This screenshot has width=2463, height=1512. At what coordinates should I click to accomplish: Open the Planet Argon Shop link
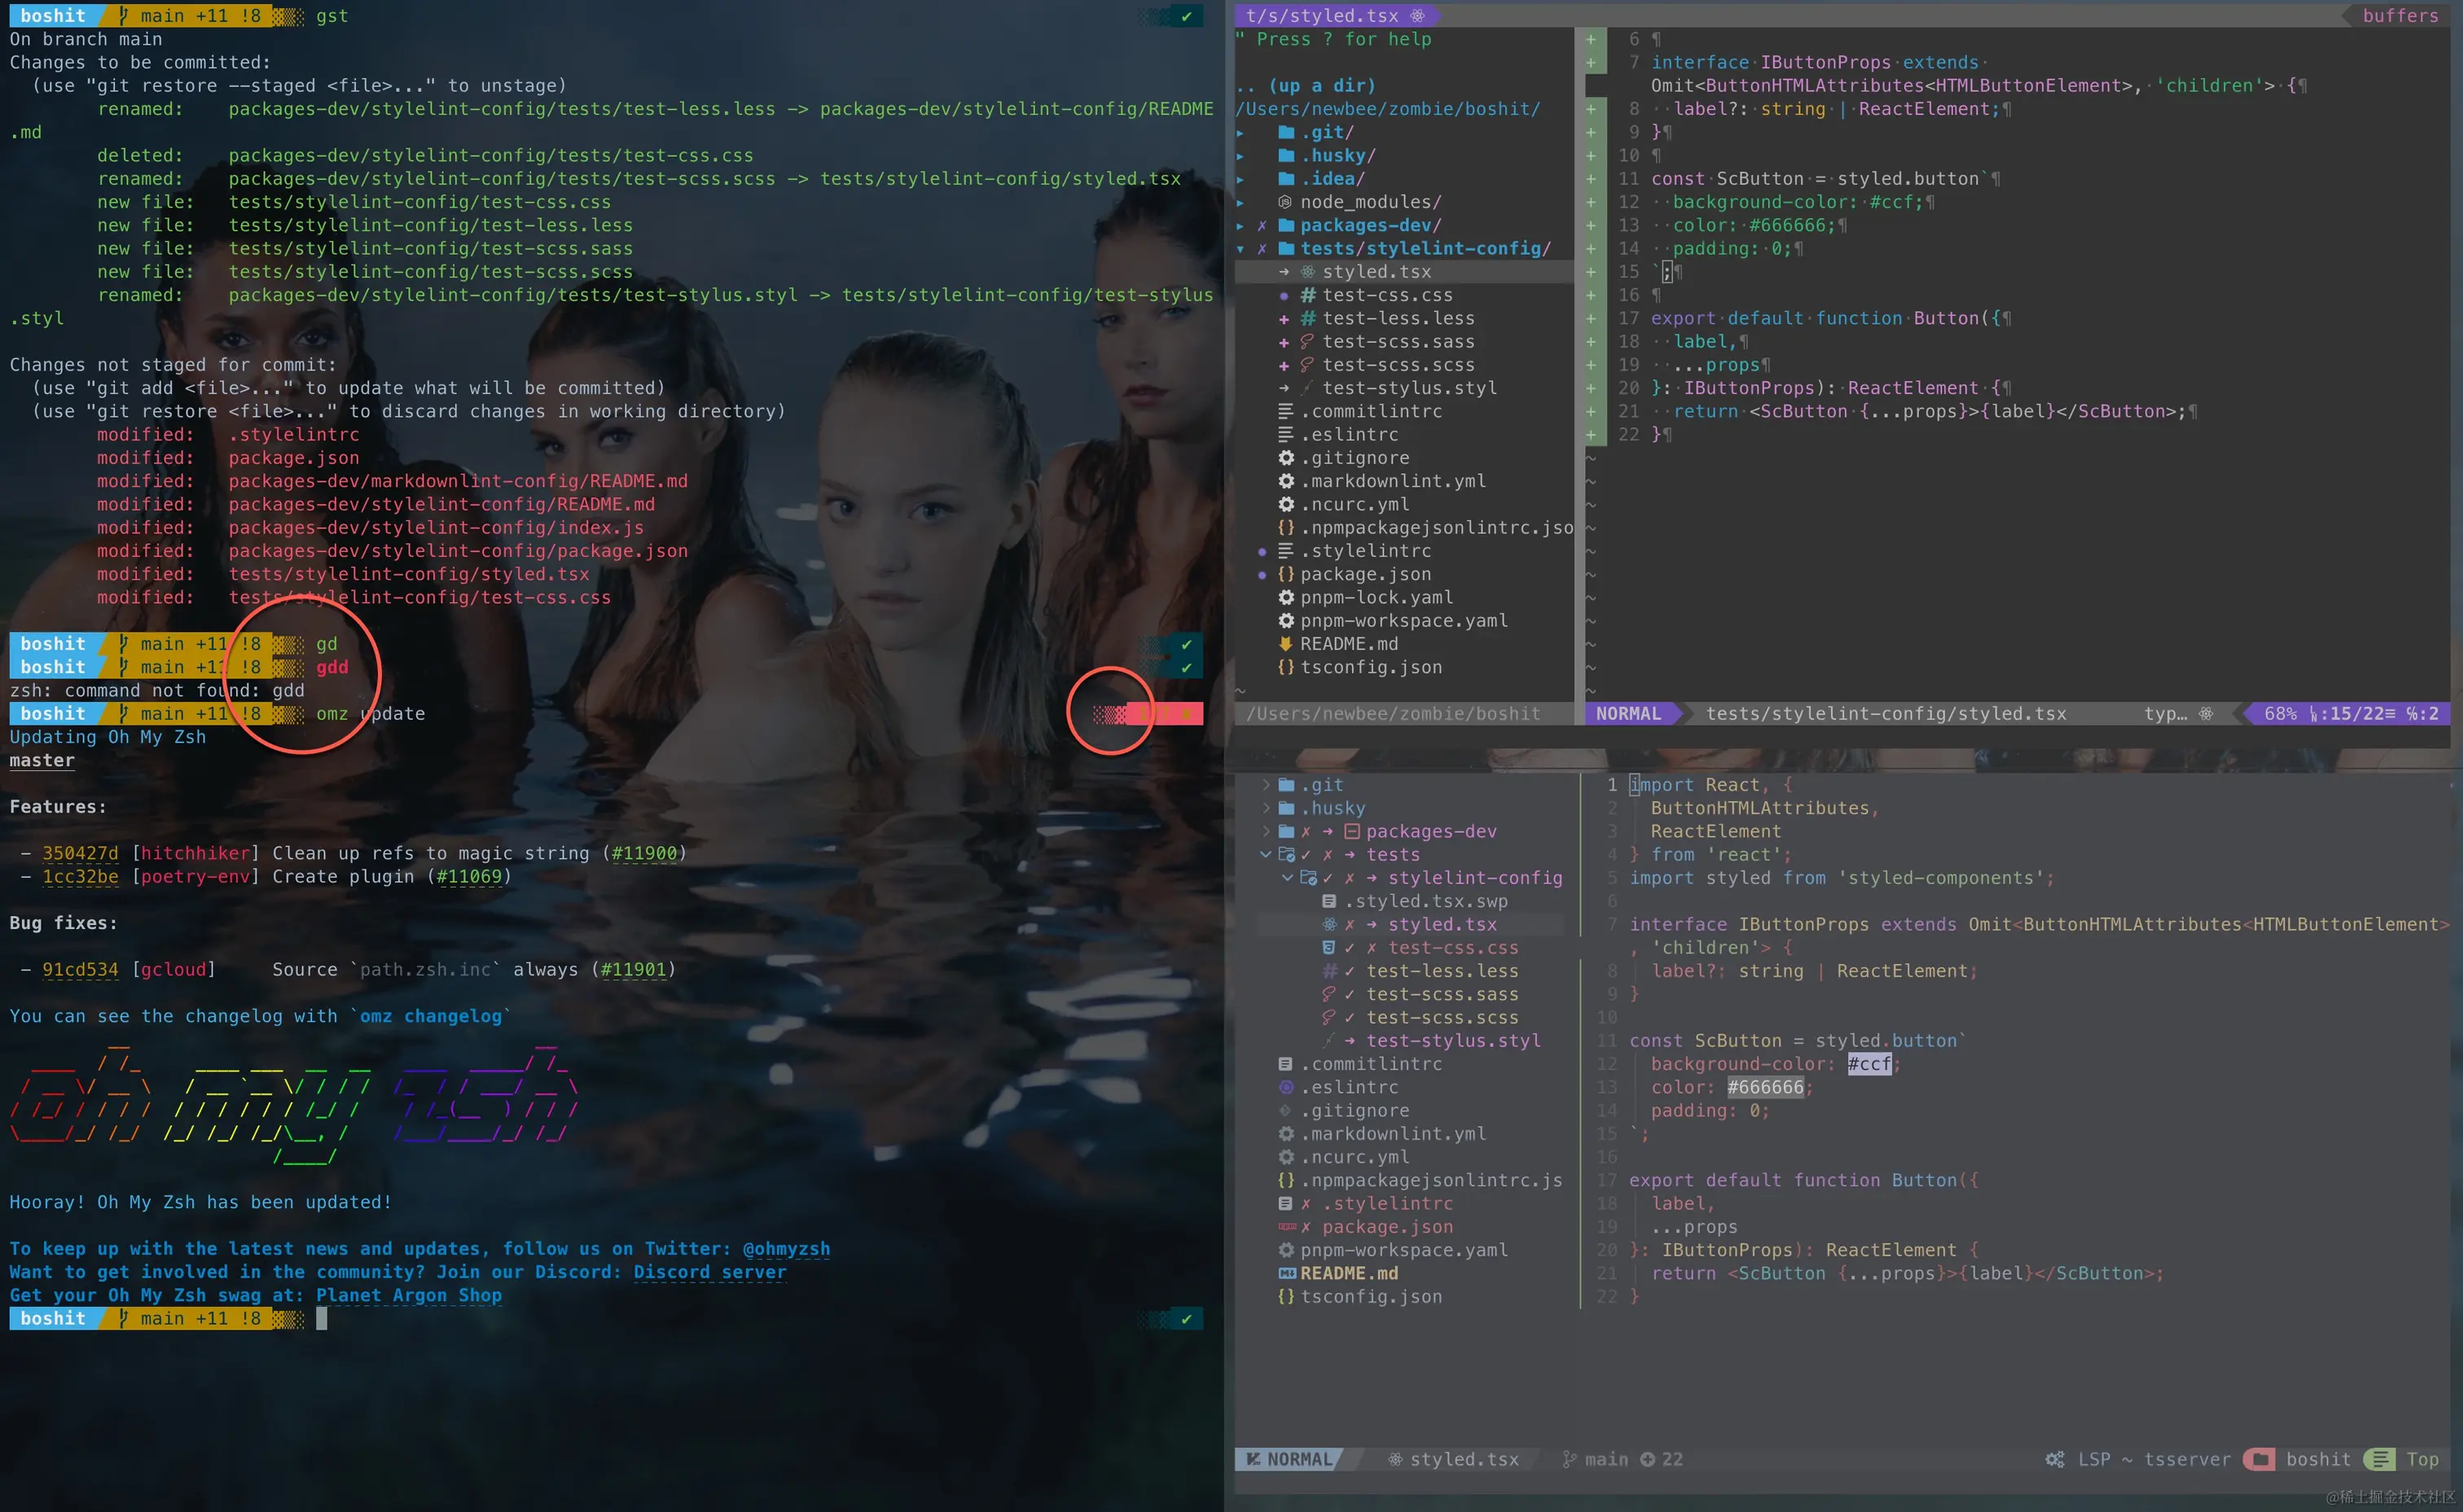tap(409, 1295)
